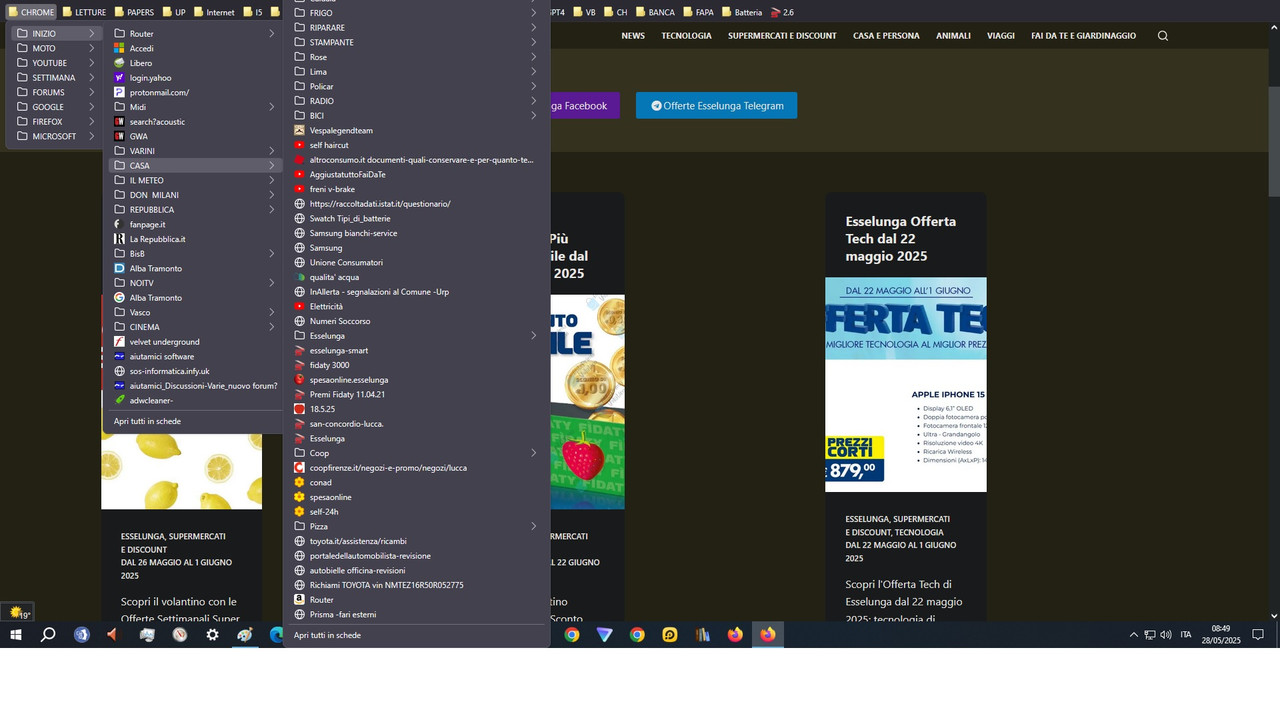Image resolution: width=1280 pixels, height=720 pixels.
Task: Expand the STAMPANTE folder submenu arrow
Action: click(x=533, y=42)
